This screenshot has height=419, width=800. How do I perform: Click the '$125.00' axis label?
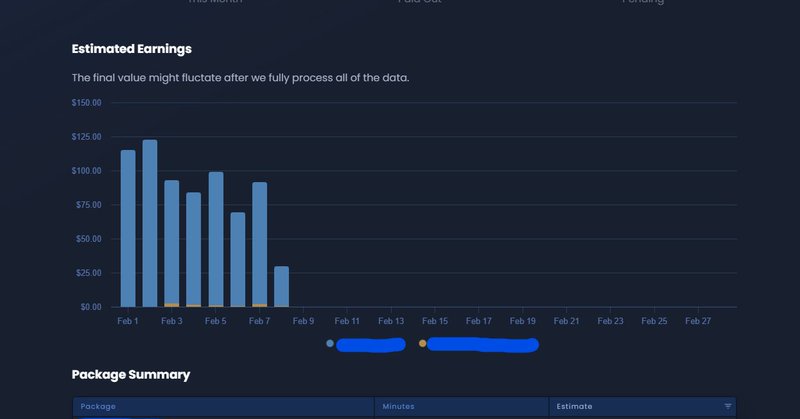[86, 137]
